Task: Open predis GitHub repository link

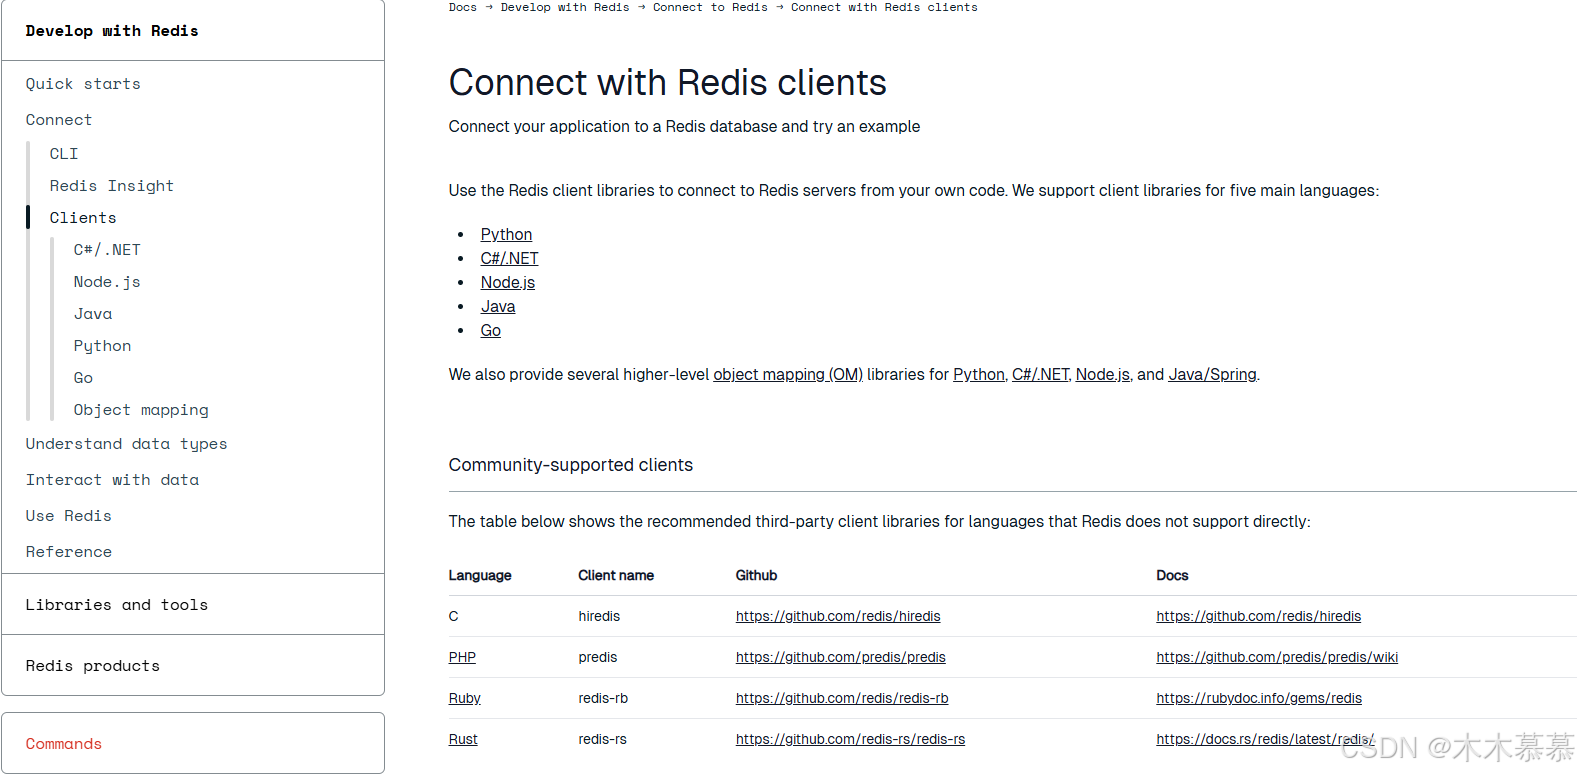Action: coord(841,657)
